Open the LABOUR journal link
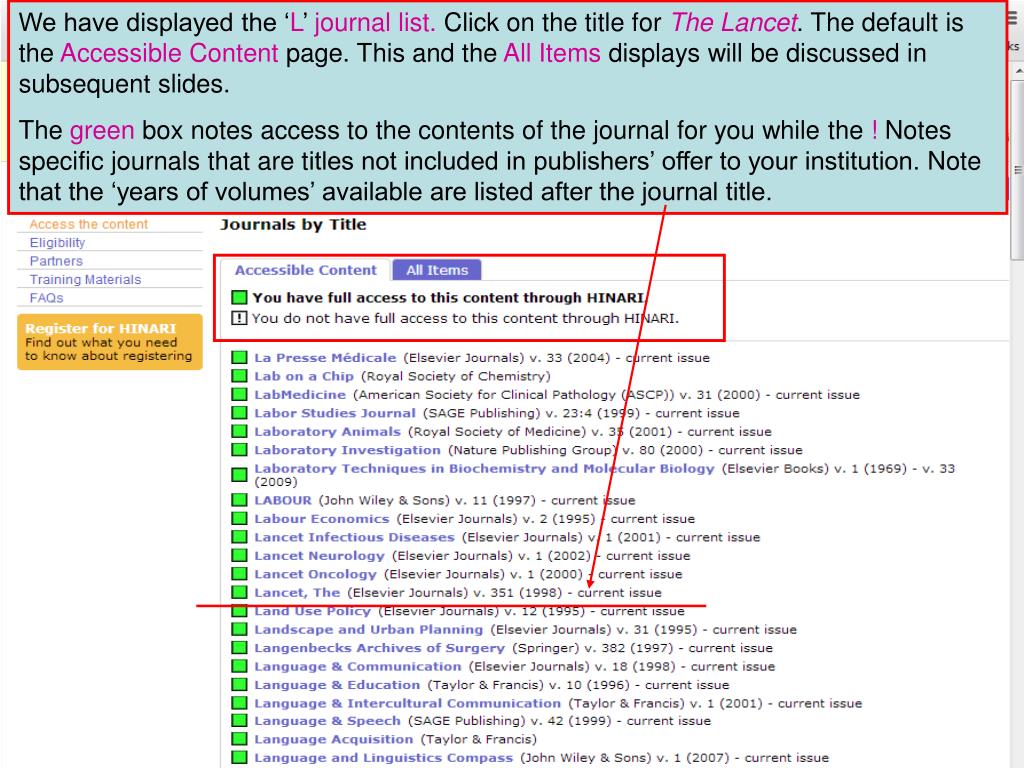The width and height of the screenshot is (1024, 768). tap(283, 500)
